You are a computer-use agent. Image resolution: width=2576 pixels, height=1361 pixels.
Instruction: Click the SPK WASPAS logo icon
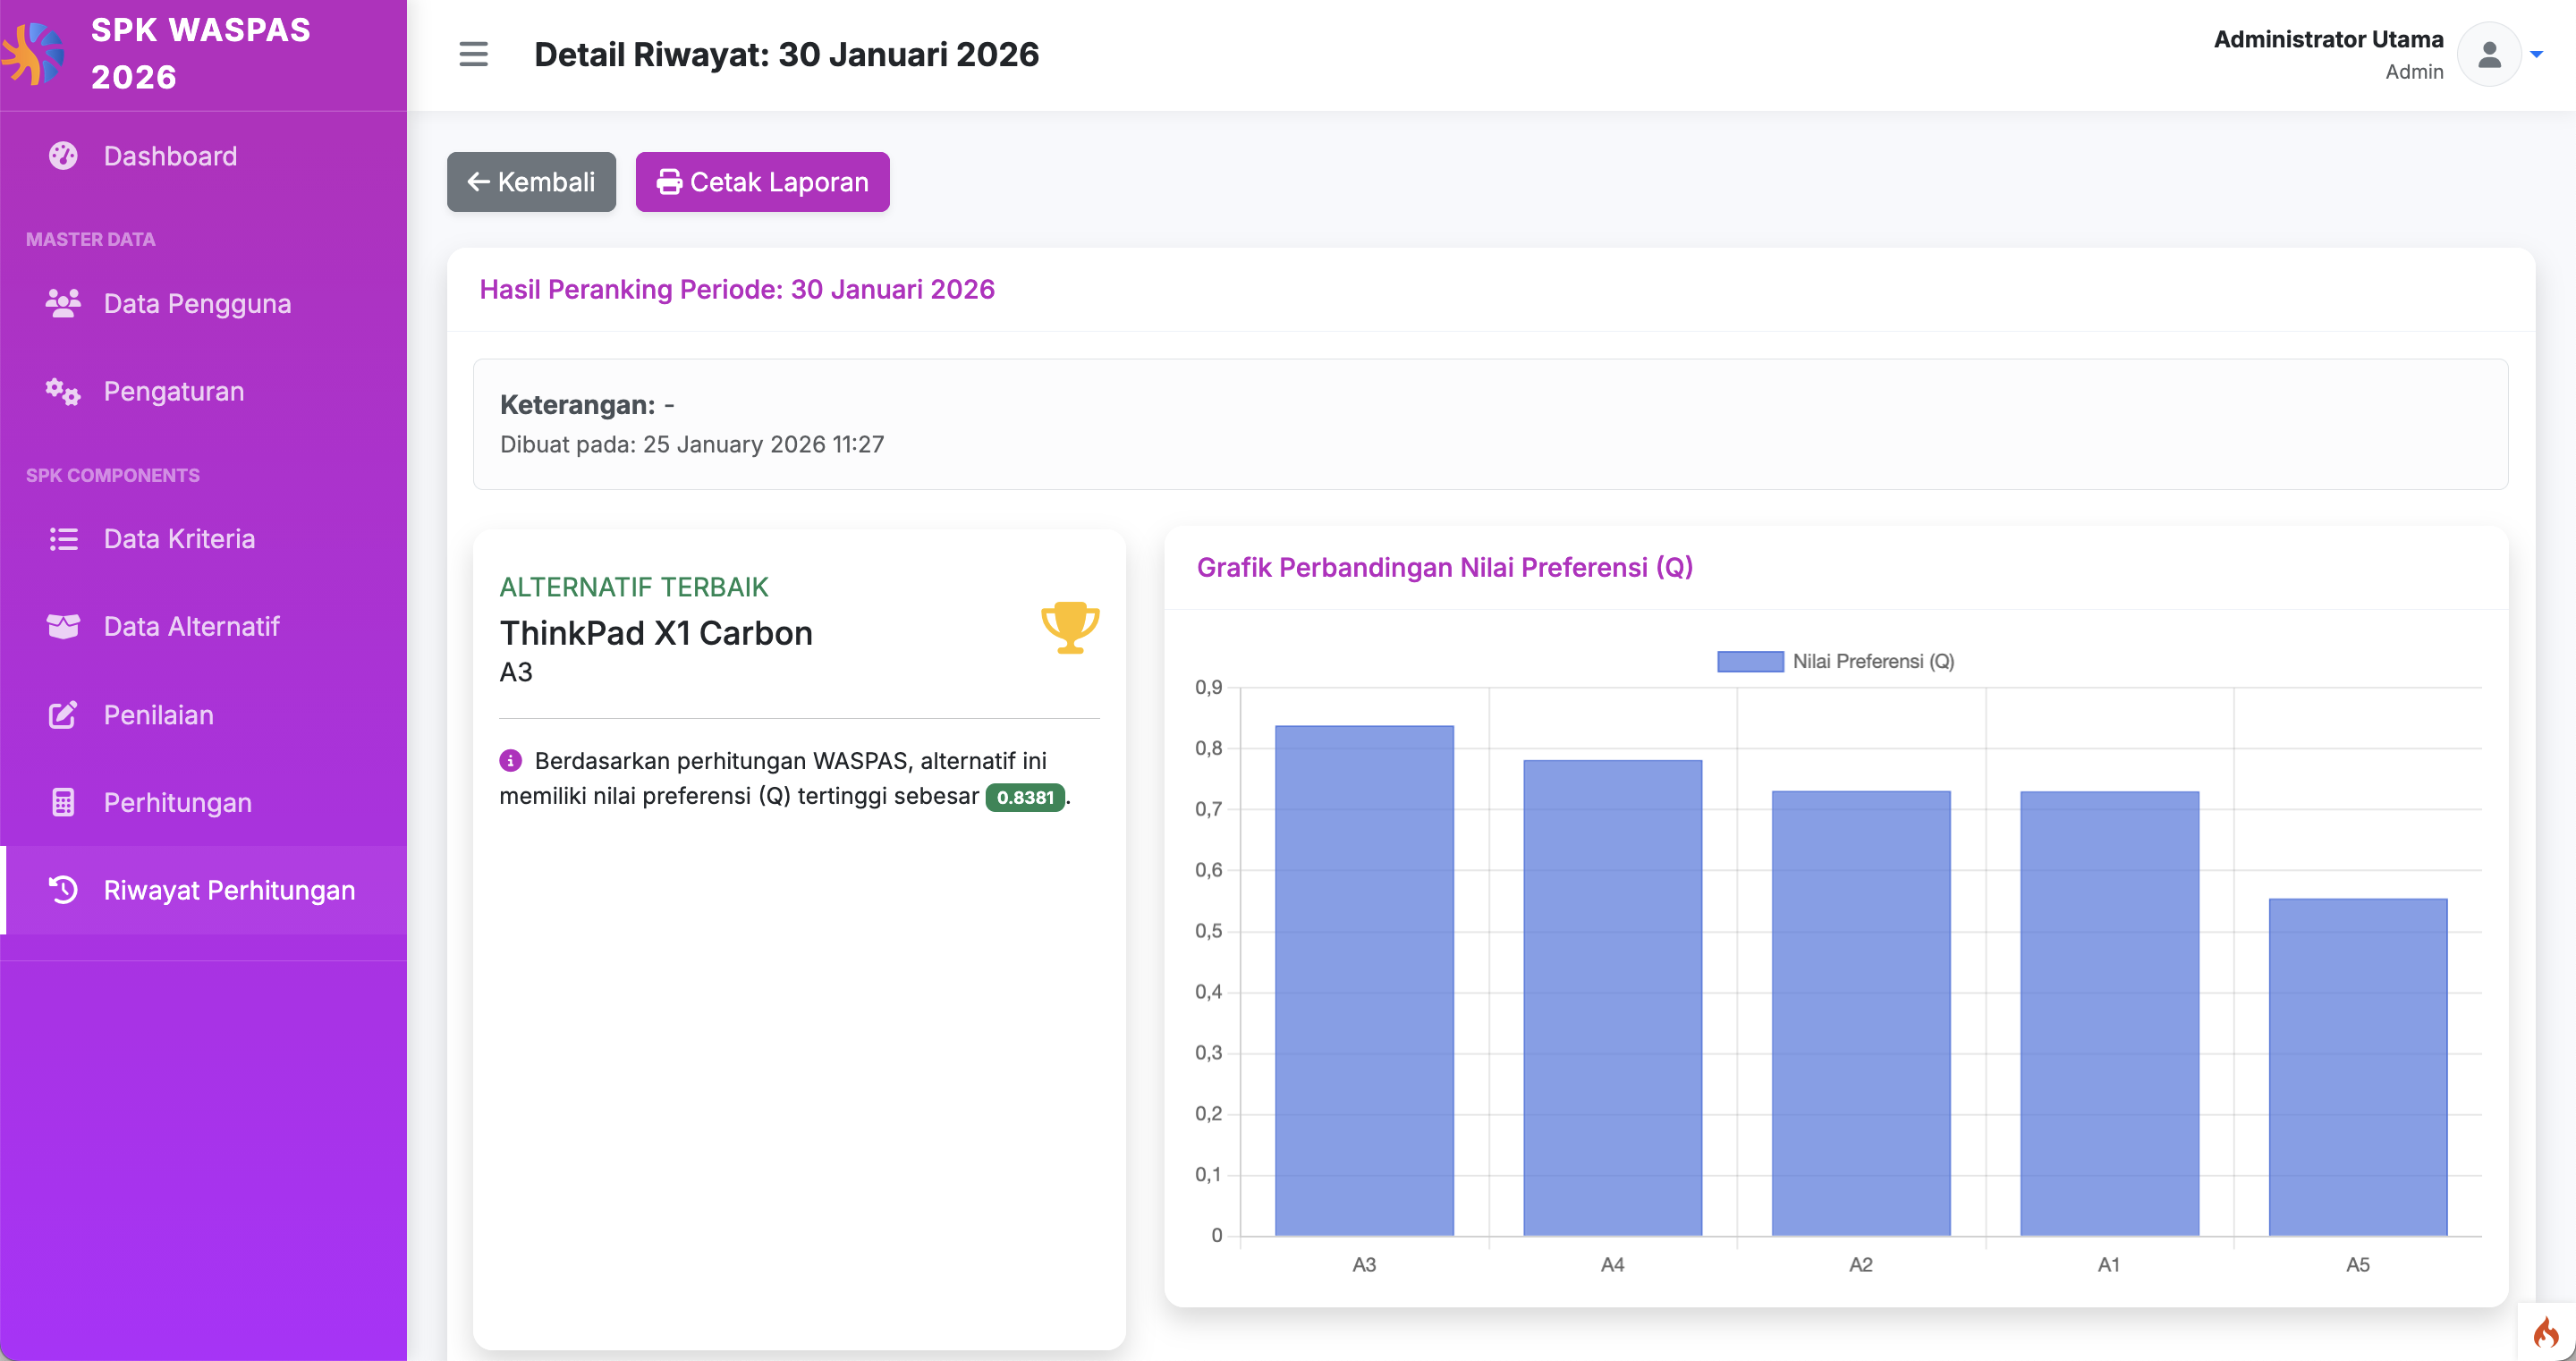point(33,54)
